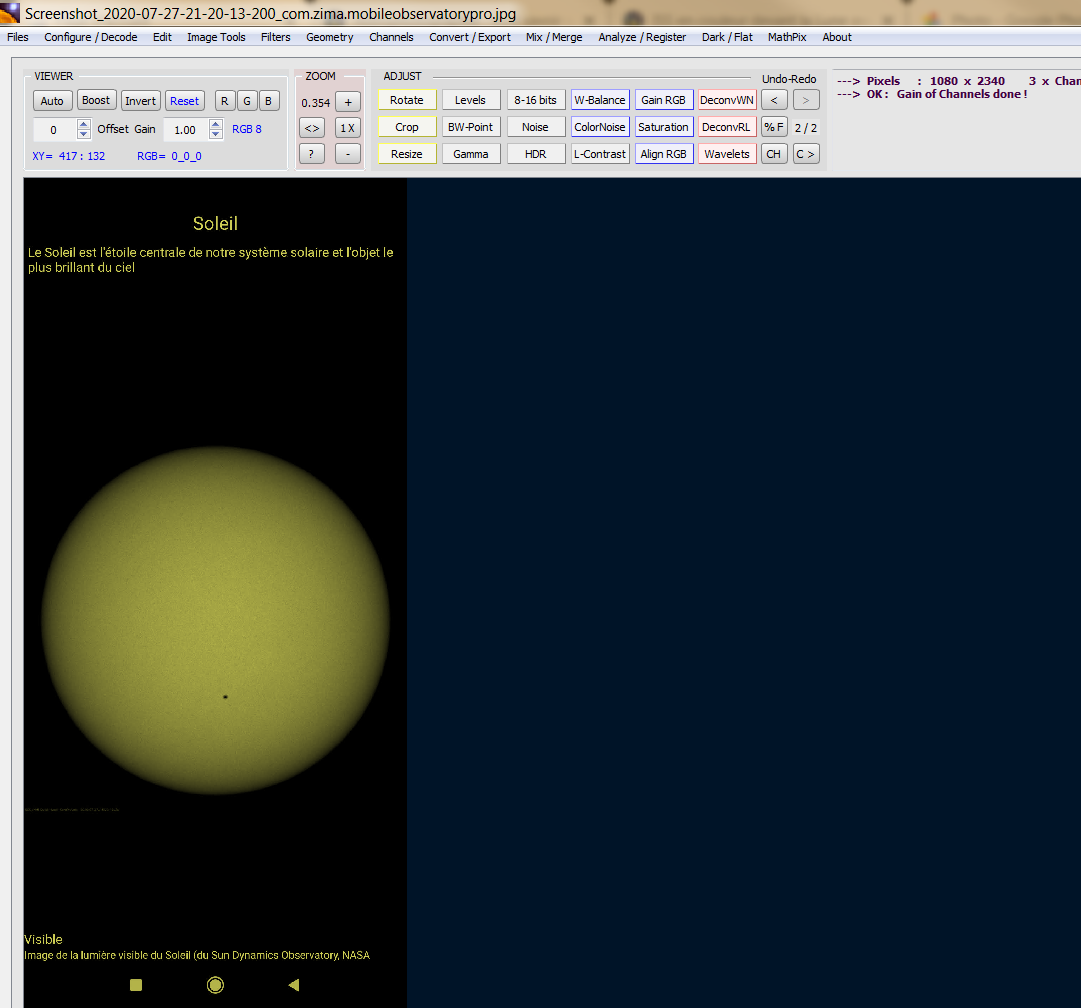
Task: Open the Edit menu
Action: 162,37
